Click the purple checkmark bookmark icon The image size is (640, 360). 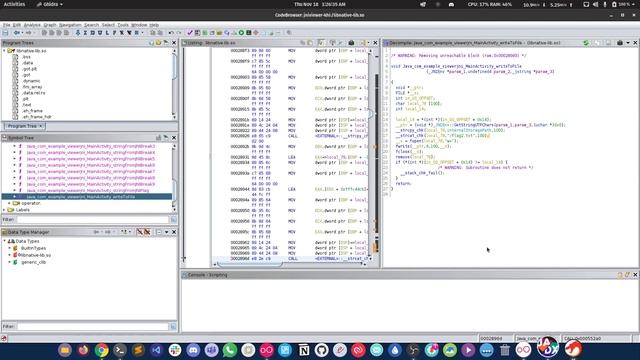190,33
